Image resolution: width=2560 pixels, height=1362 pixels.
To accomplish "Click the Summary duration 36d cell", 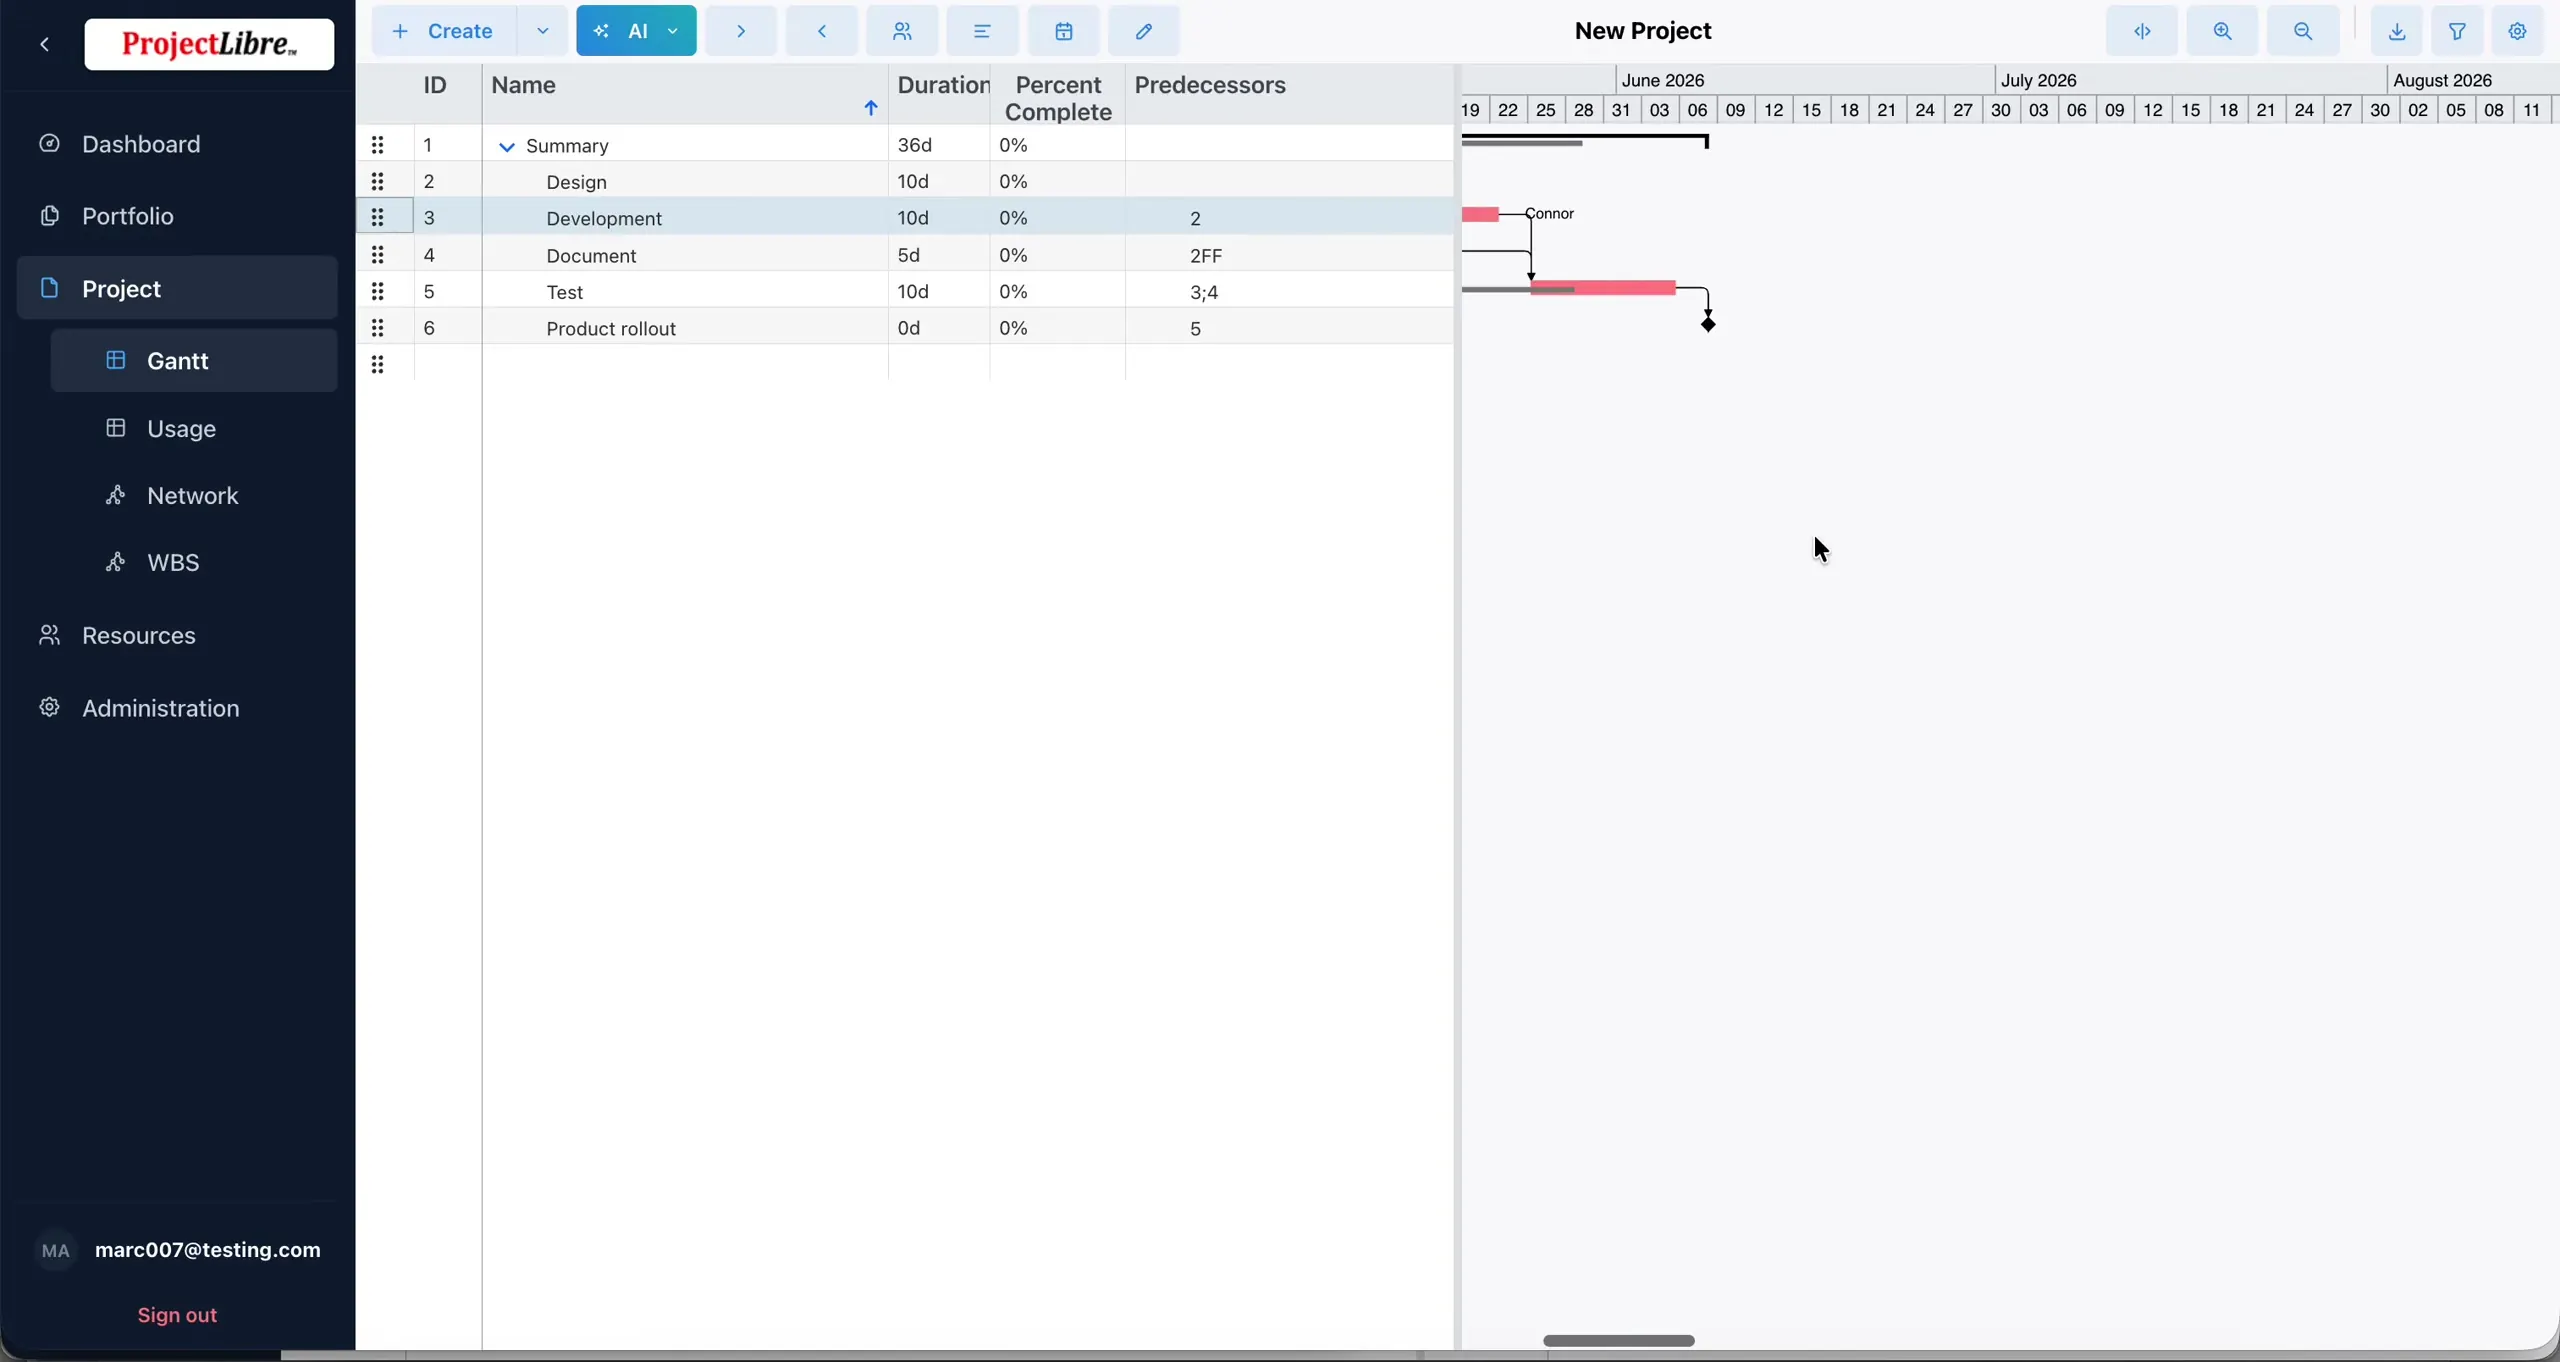I will [939, 145].
